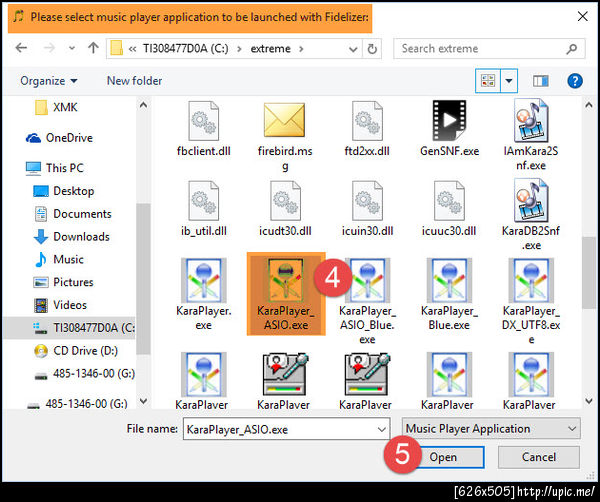Click the change view icon
The image size is (600, 502).
(488, 81)
